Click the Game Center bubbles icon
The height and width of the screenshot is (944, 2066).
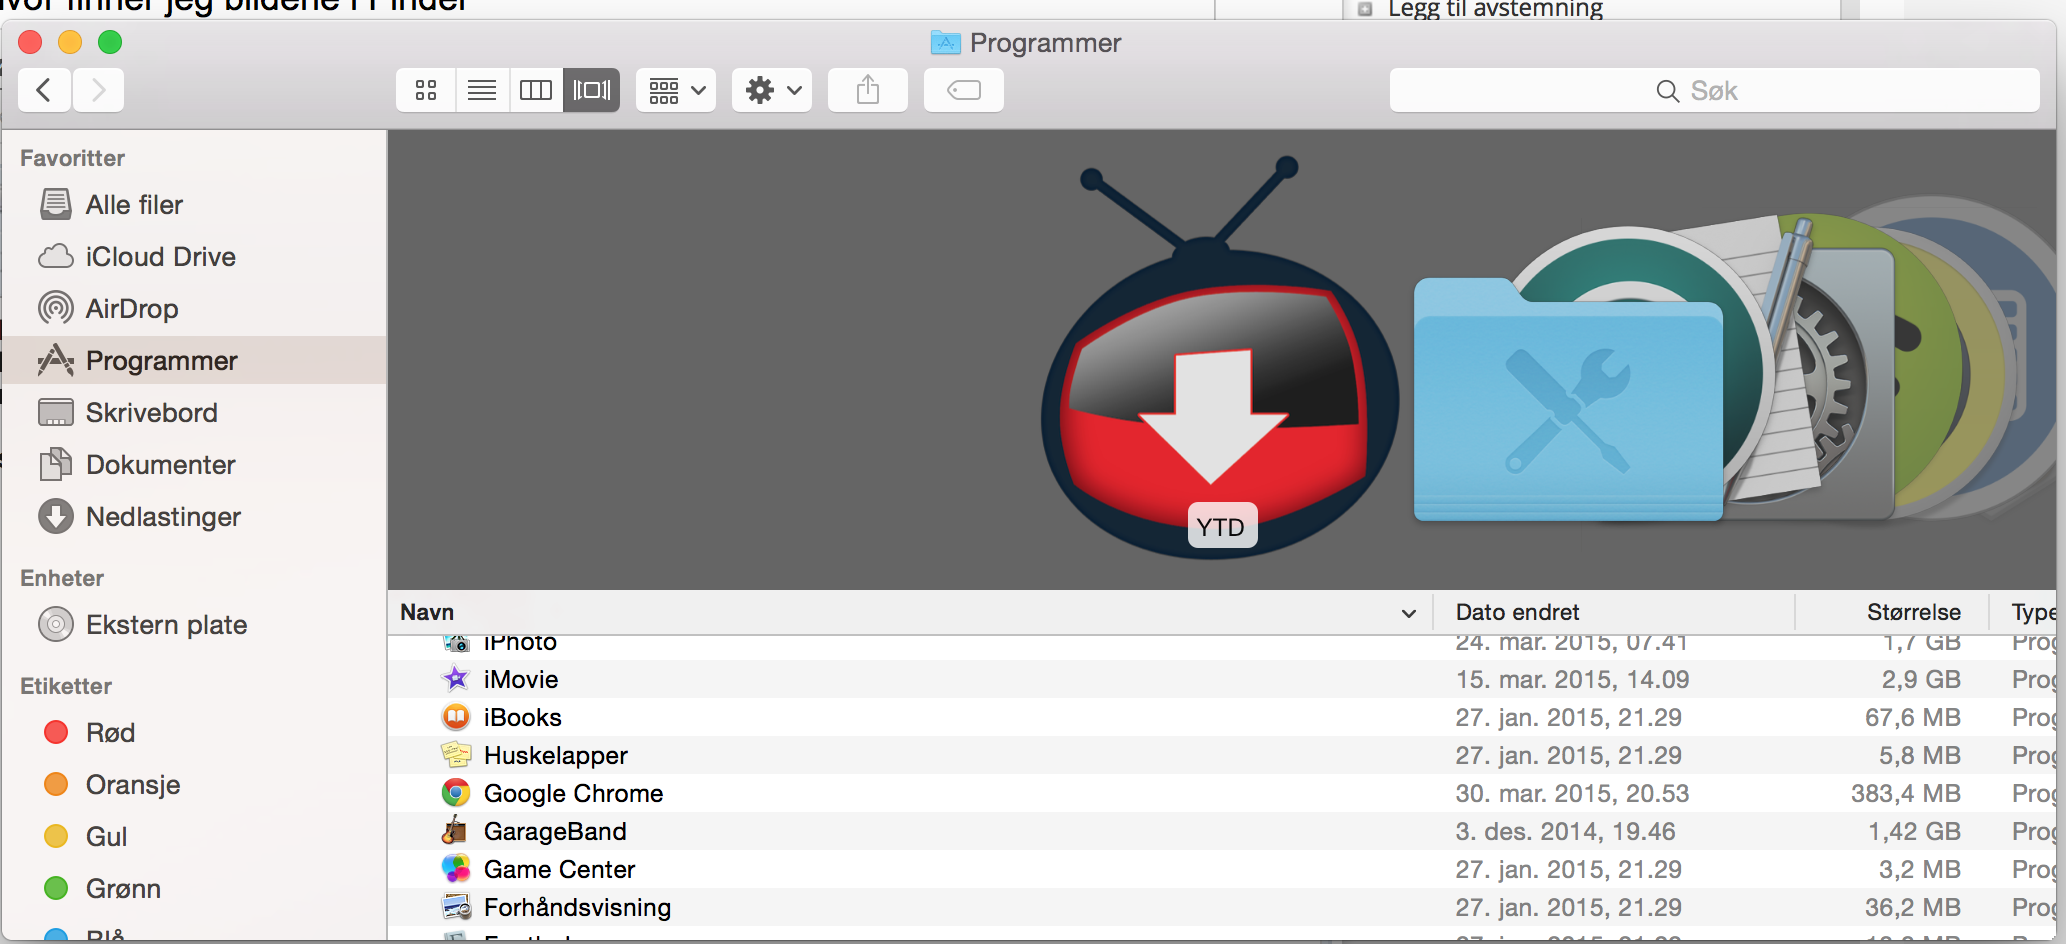coord(456,869)
